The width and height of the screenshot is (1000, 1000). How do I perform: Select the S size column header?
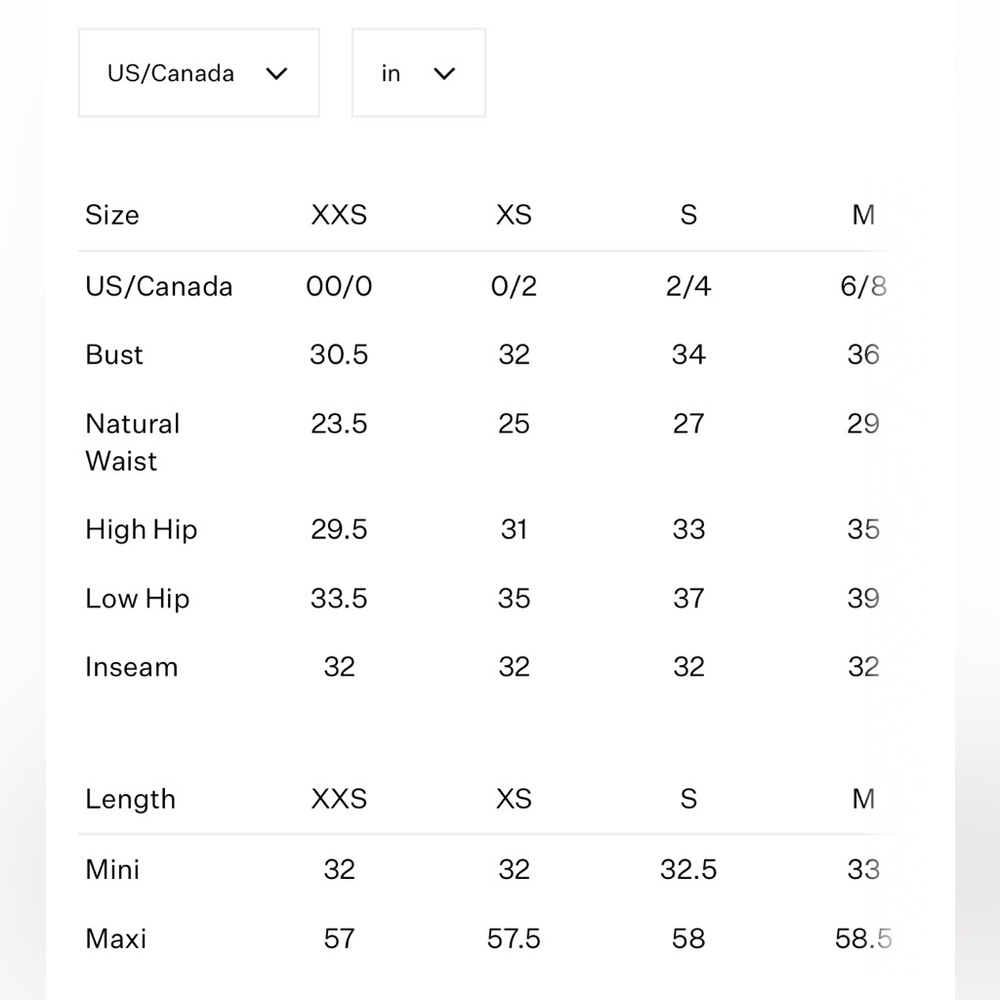click(688, 215)
